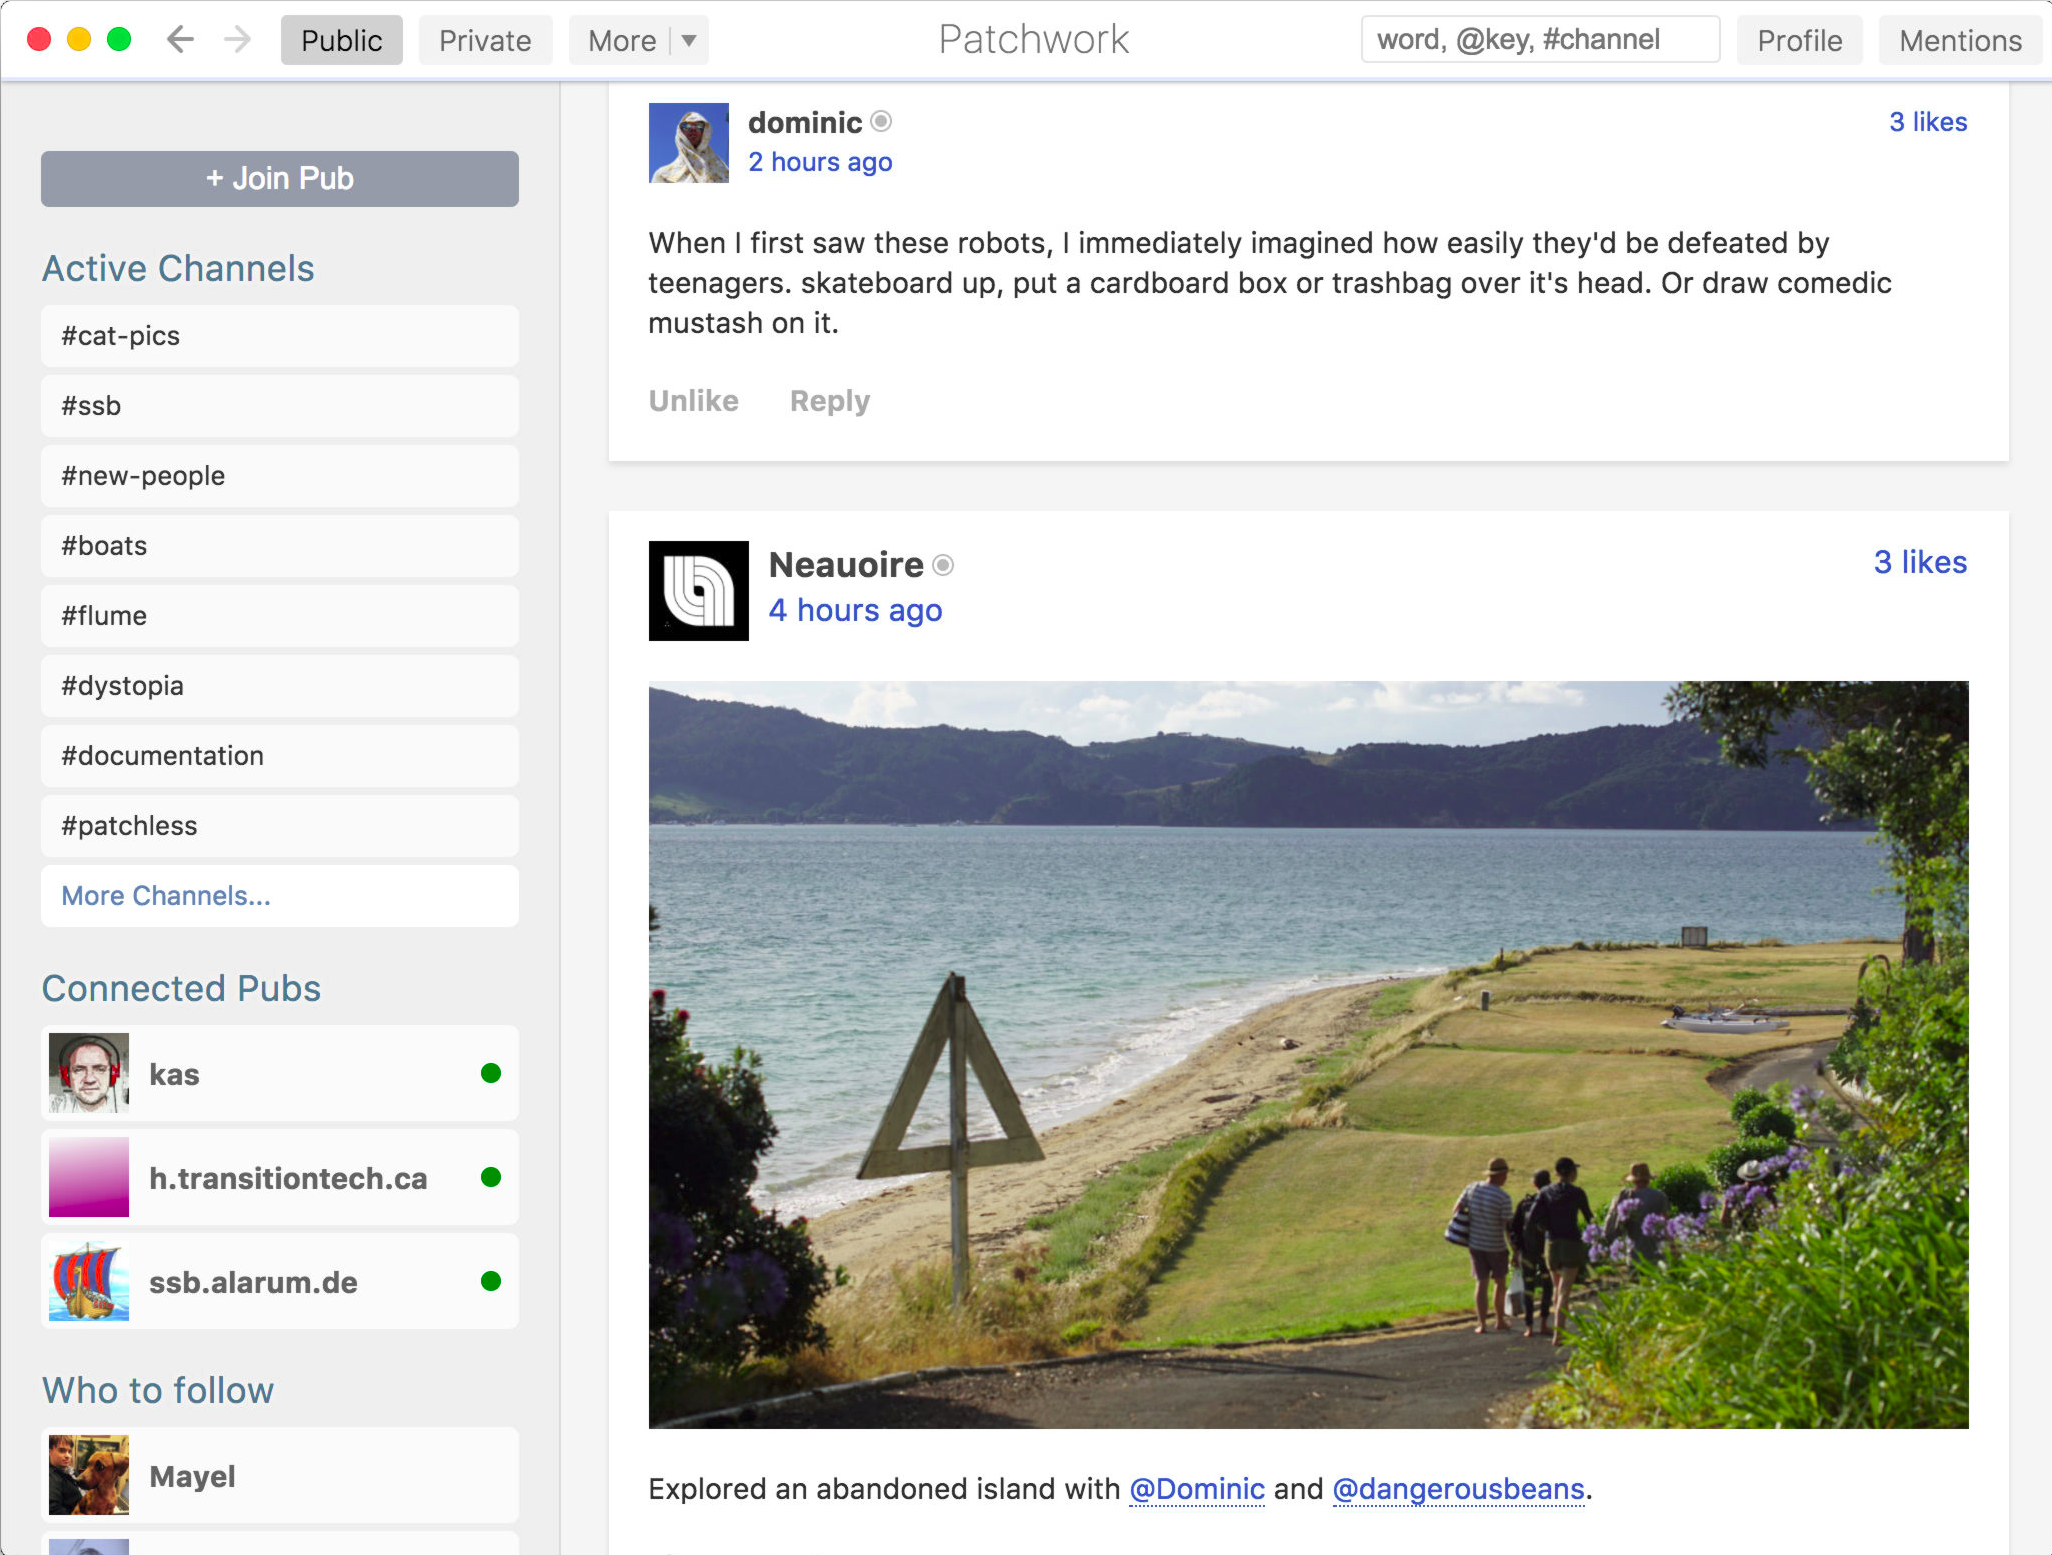Click the status circle beside Neauoire's name

[943, 565]
